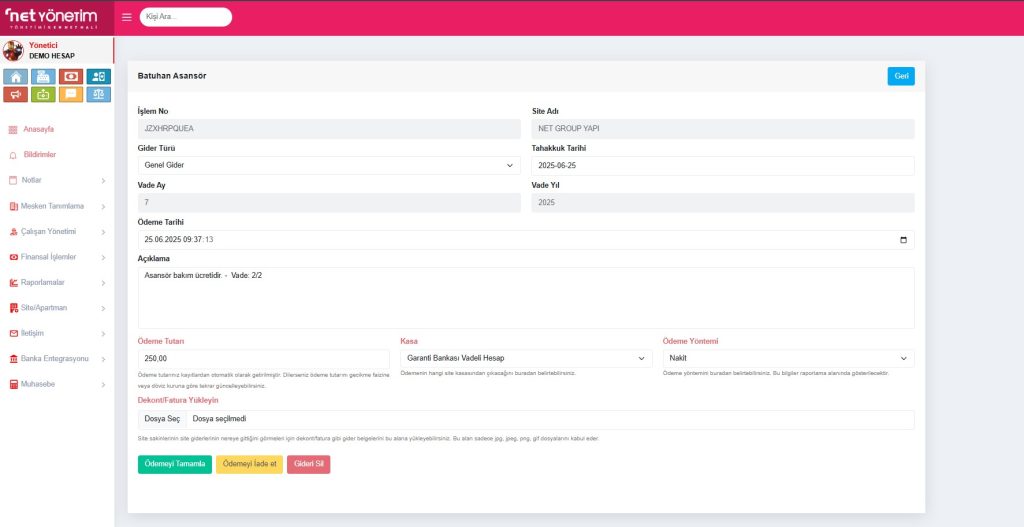Open the Gider Türü dropdown

click(x=328, y=165)
